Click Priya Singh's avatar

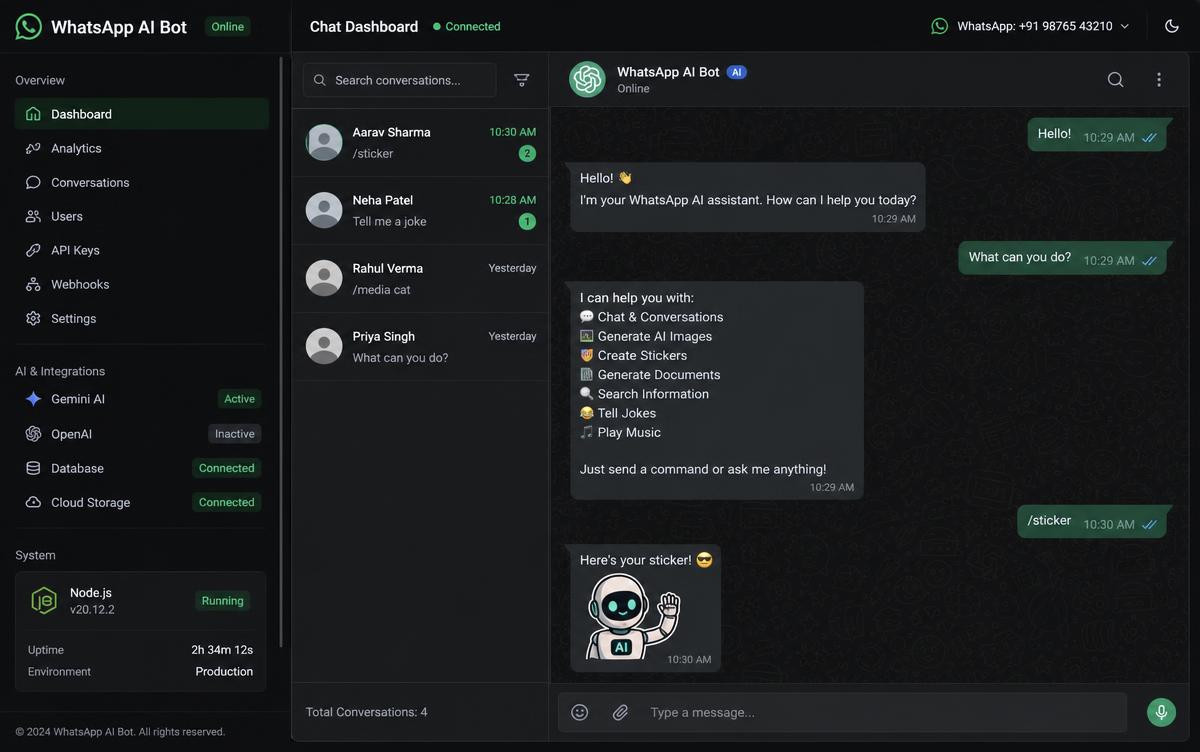pos(324,346)
